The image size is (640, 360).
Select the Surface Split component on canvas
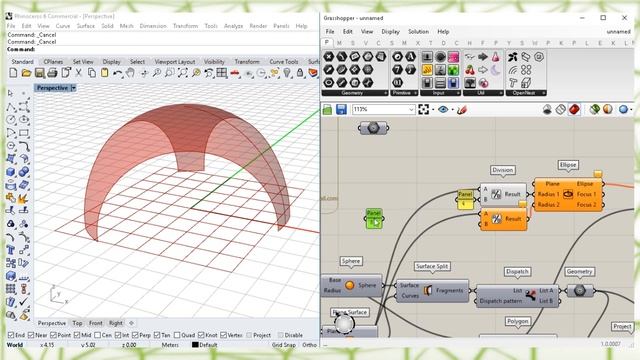pos(432,291)
